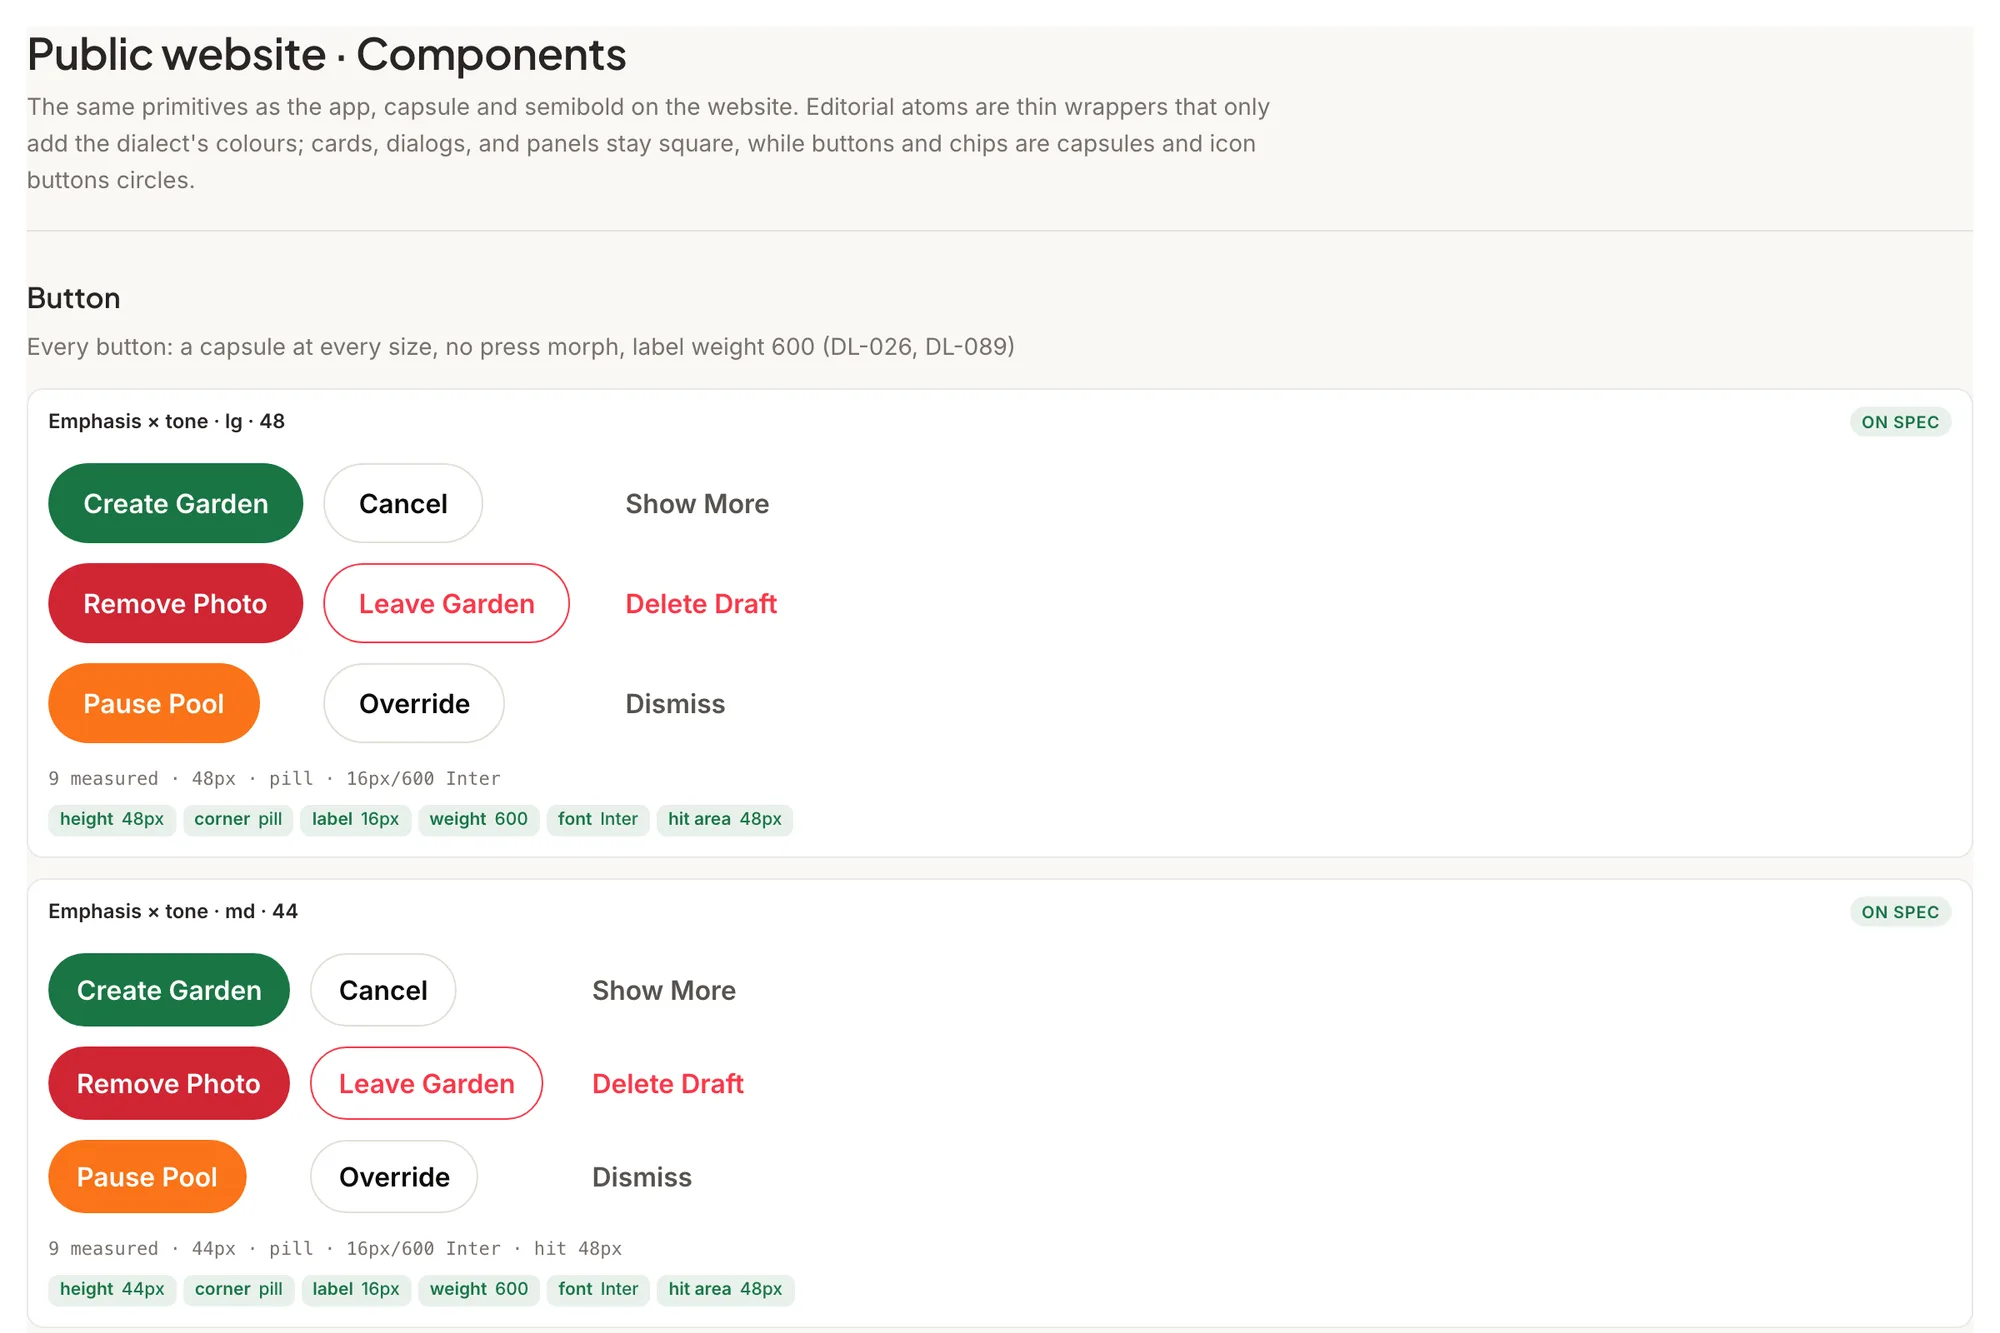
Task: Click Delete Draft in the md 44 card
Action: coord(668,1083)
